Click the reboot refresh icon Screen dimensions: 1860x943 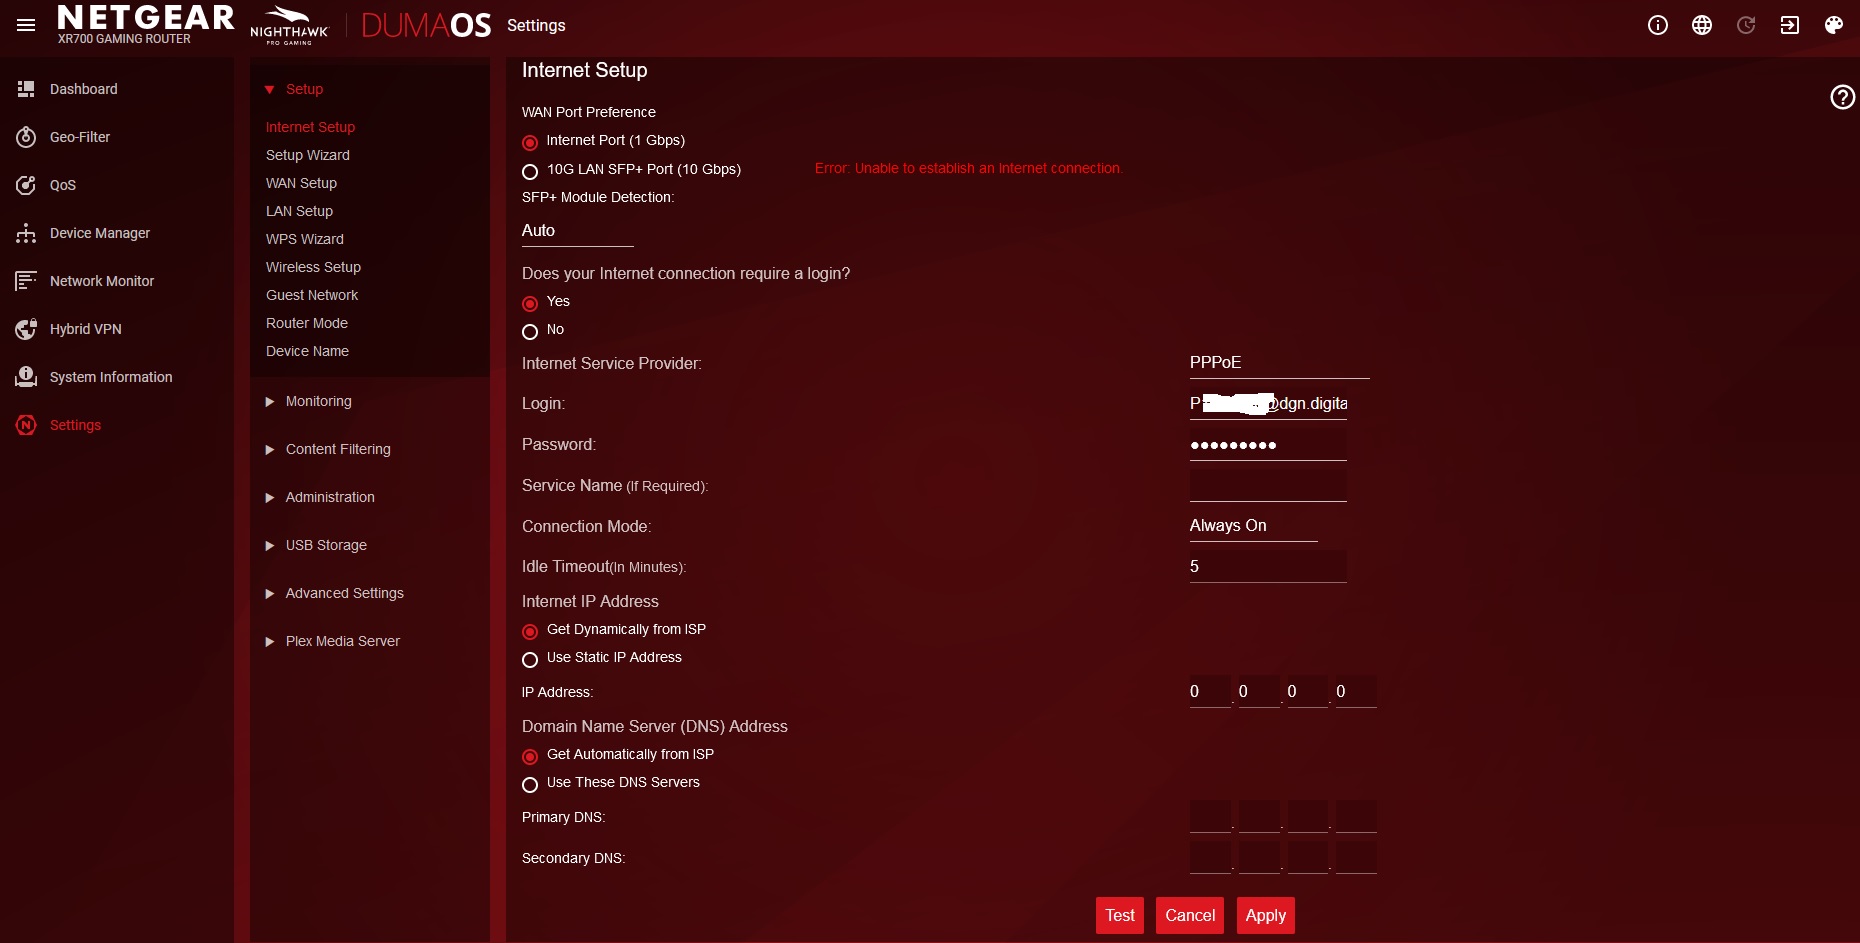1746,25
